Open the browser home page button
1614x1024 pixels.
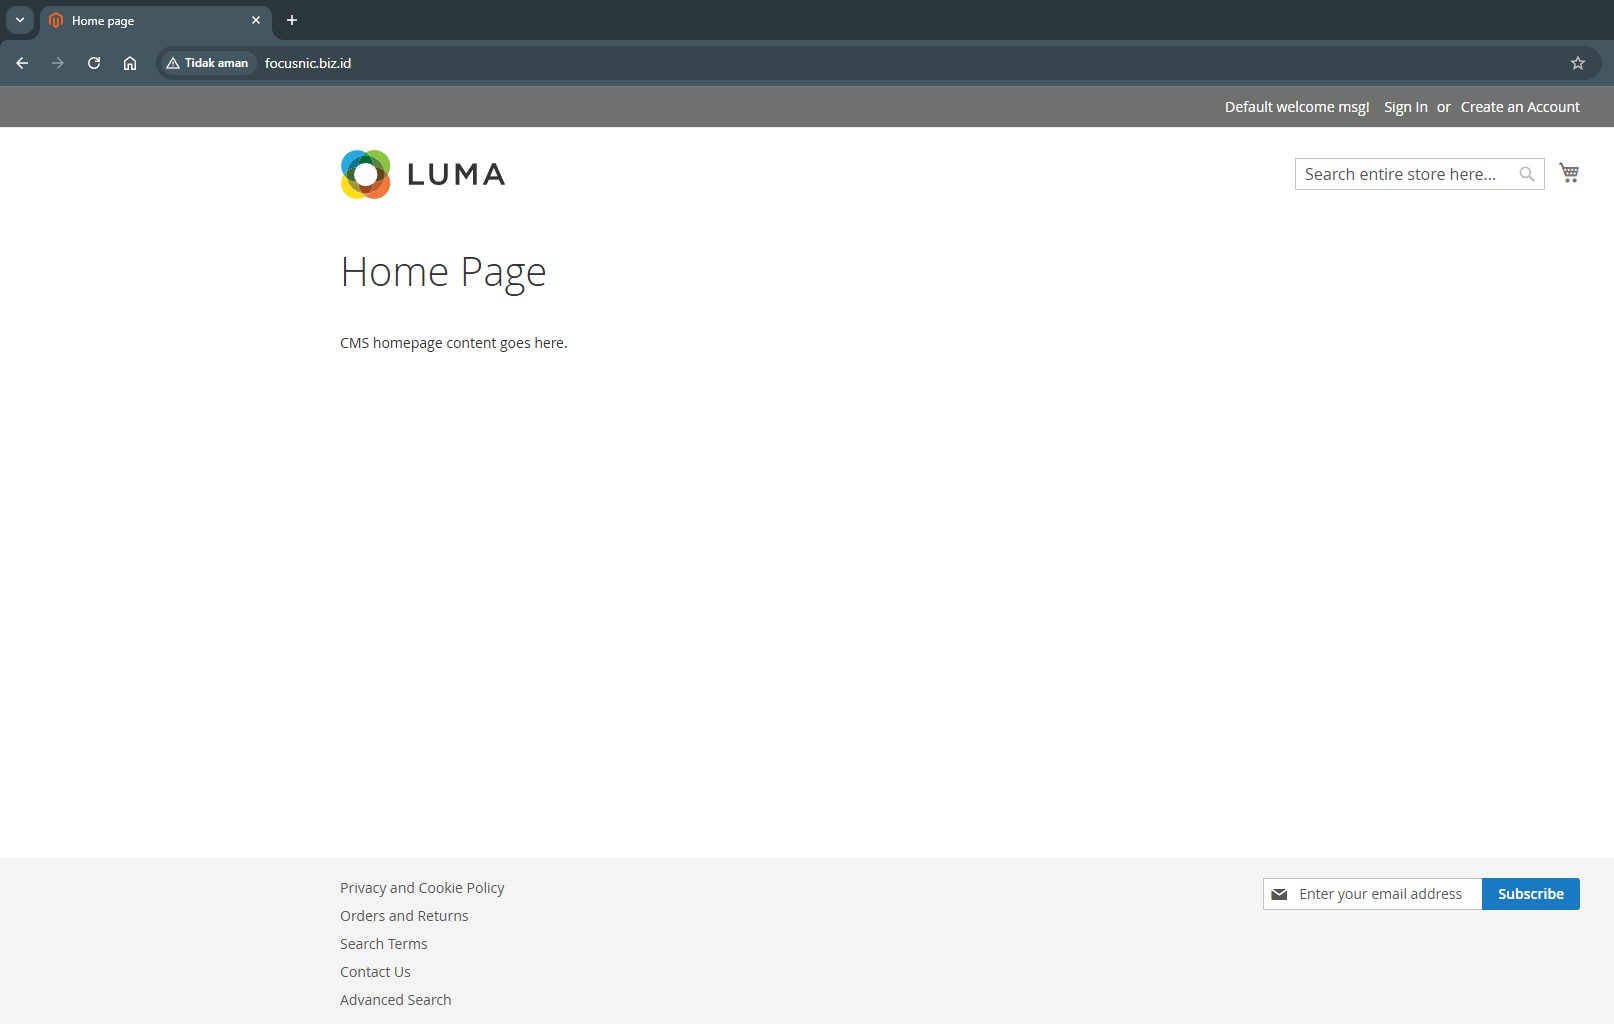point(130,63)
